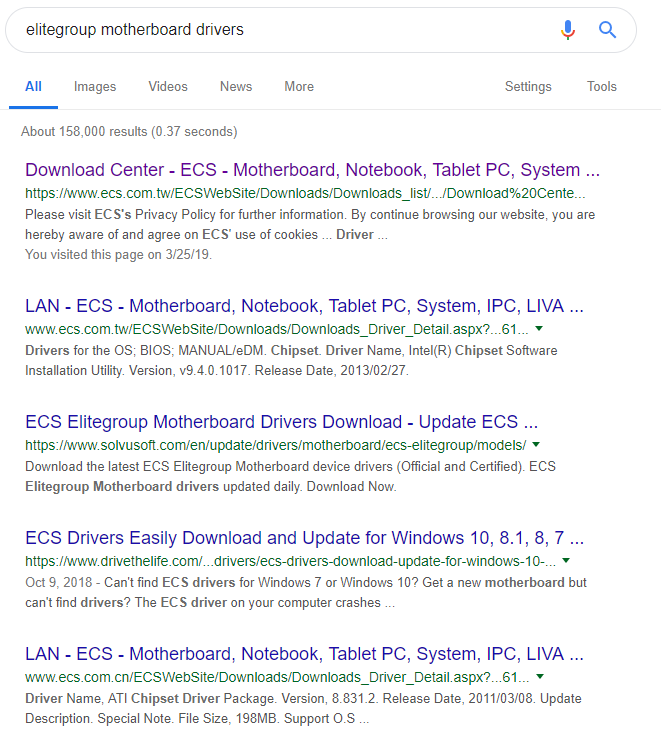Screen dimensions: 661x756
Task: Open the News tab
Action: (x=236, y=86)
